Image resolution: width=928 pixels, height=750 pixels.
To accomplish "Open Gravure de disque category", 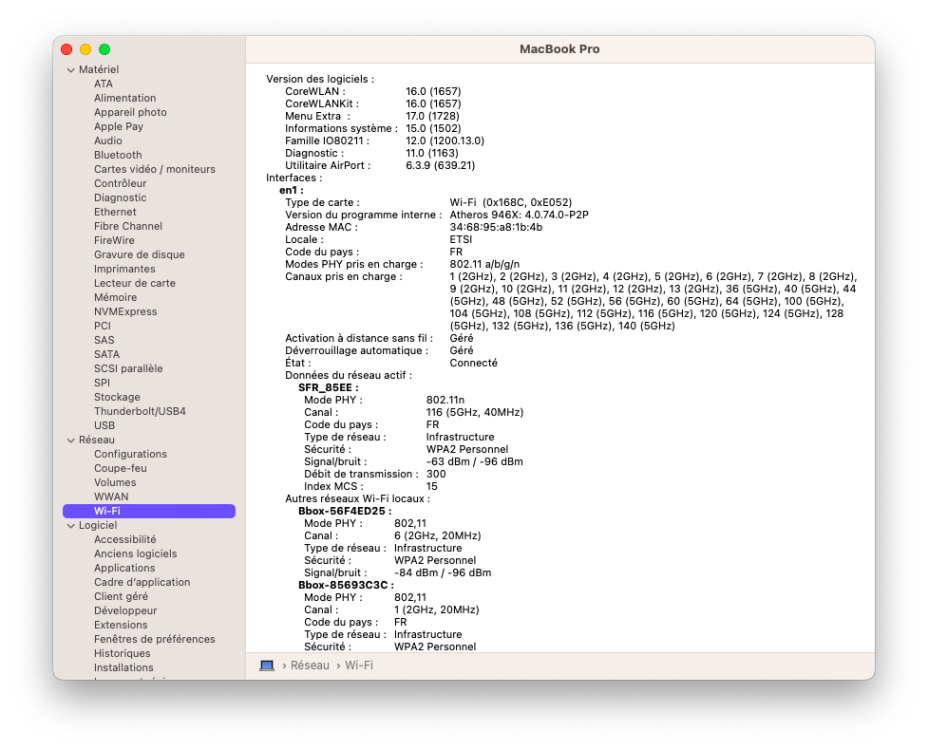I will click(139, 255).
